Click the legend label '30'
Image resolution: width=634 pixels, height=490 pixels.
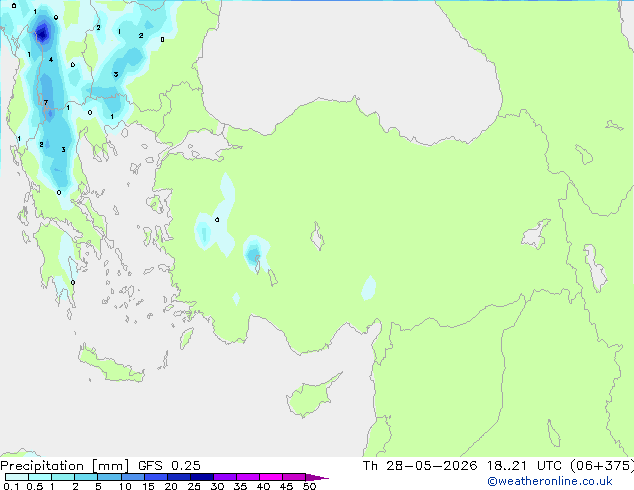[217, 486]
